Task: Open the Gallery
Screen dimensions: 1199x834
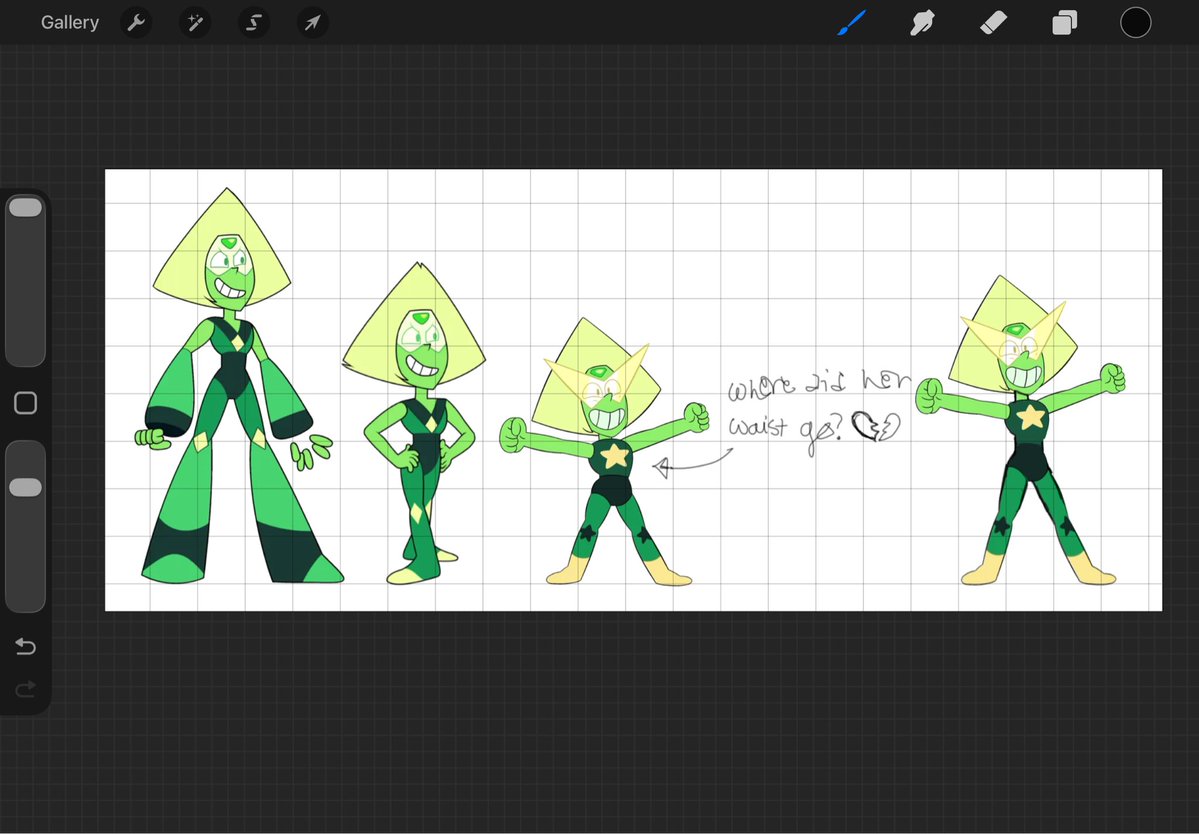Action: point(70,23)
